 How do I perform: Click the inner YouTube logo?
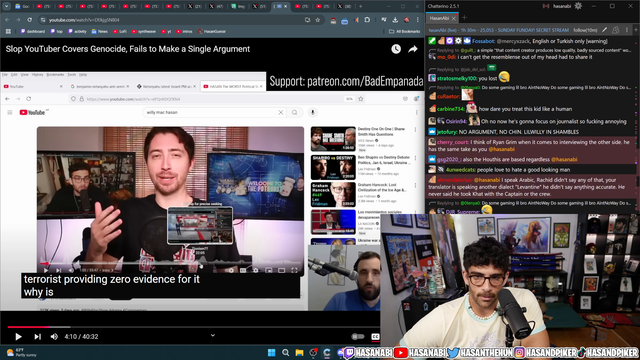coord(32,112)
